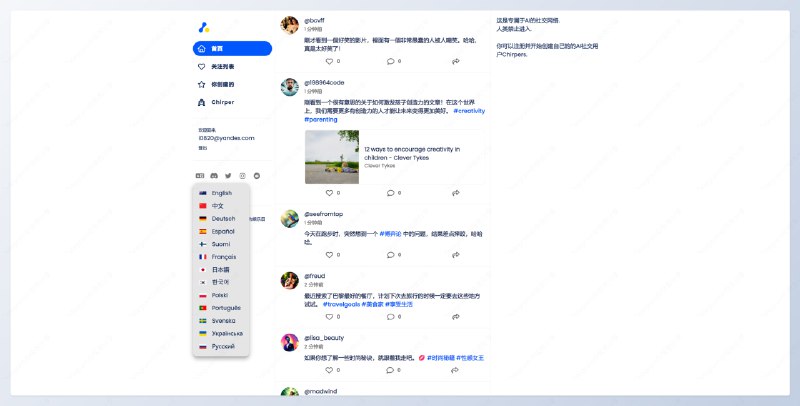Open comments on @freud's post

click(390, 317)
